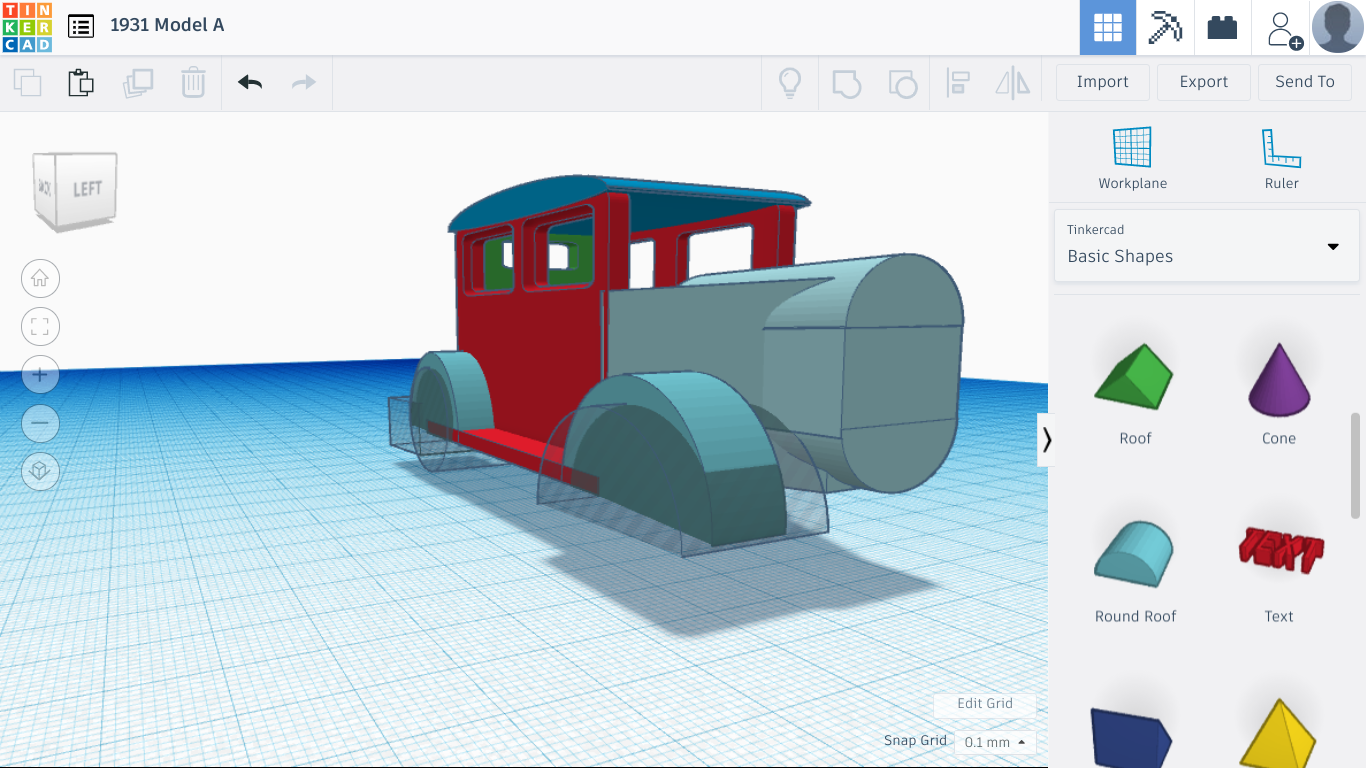Select the Workplane tool

[x=1133, y=158]
